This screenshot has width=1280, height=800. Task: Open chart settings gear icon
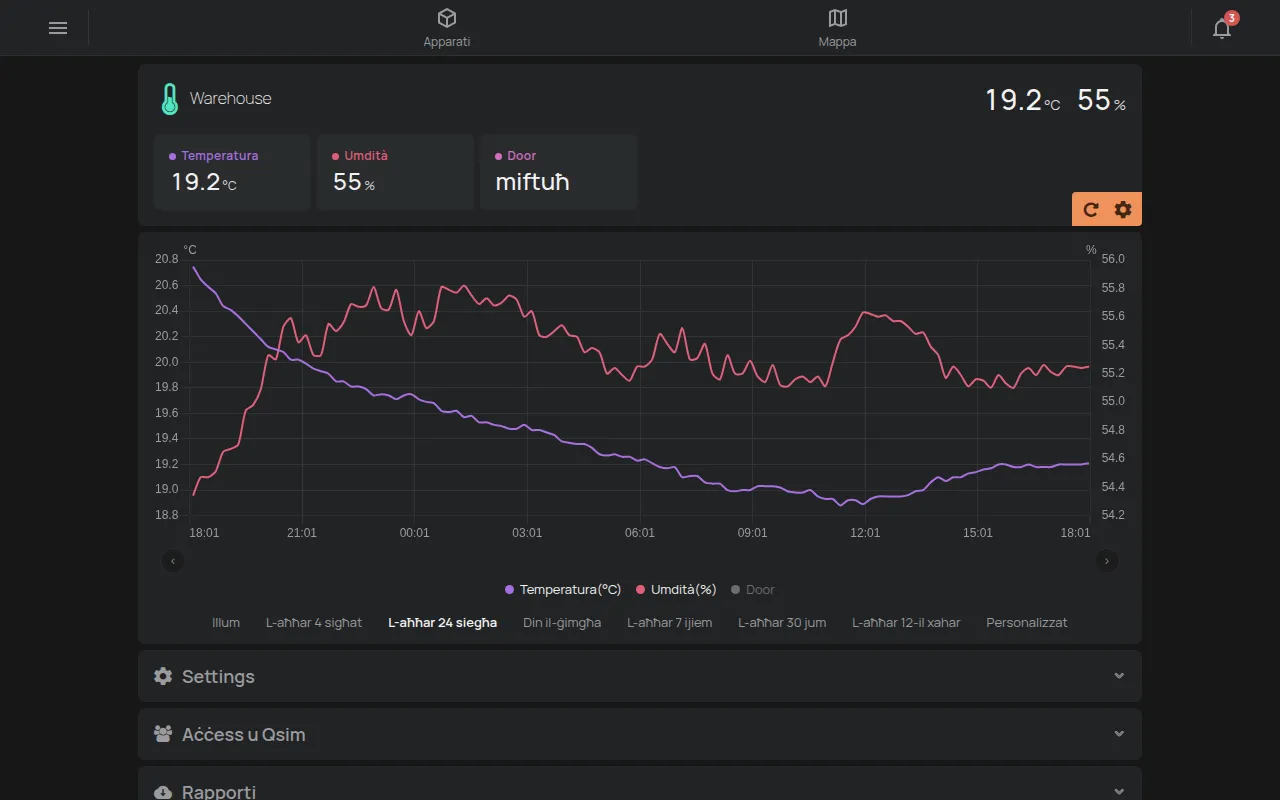pyautogui.click(x=1123, y=209)
